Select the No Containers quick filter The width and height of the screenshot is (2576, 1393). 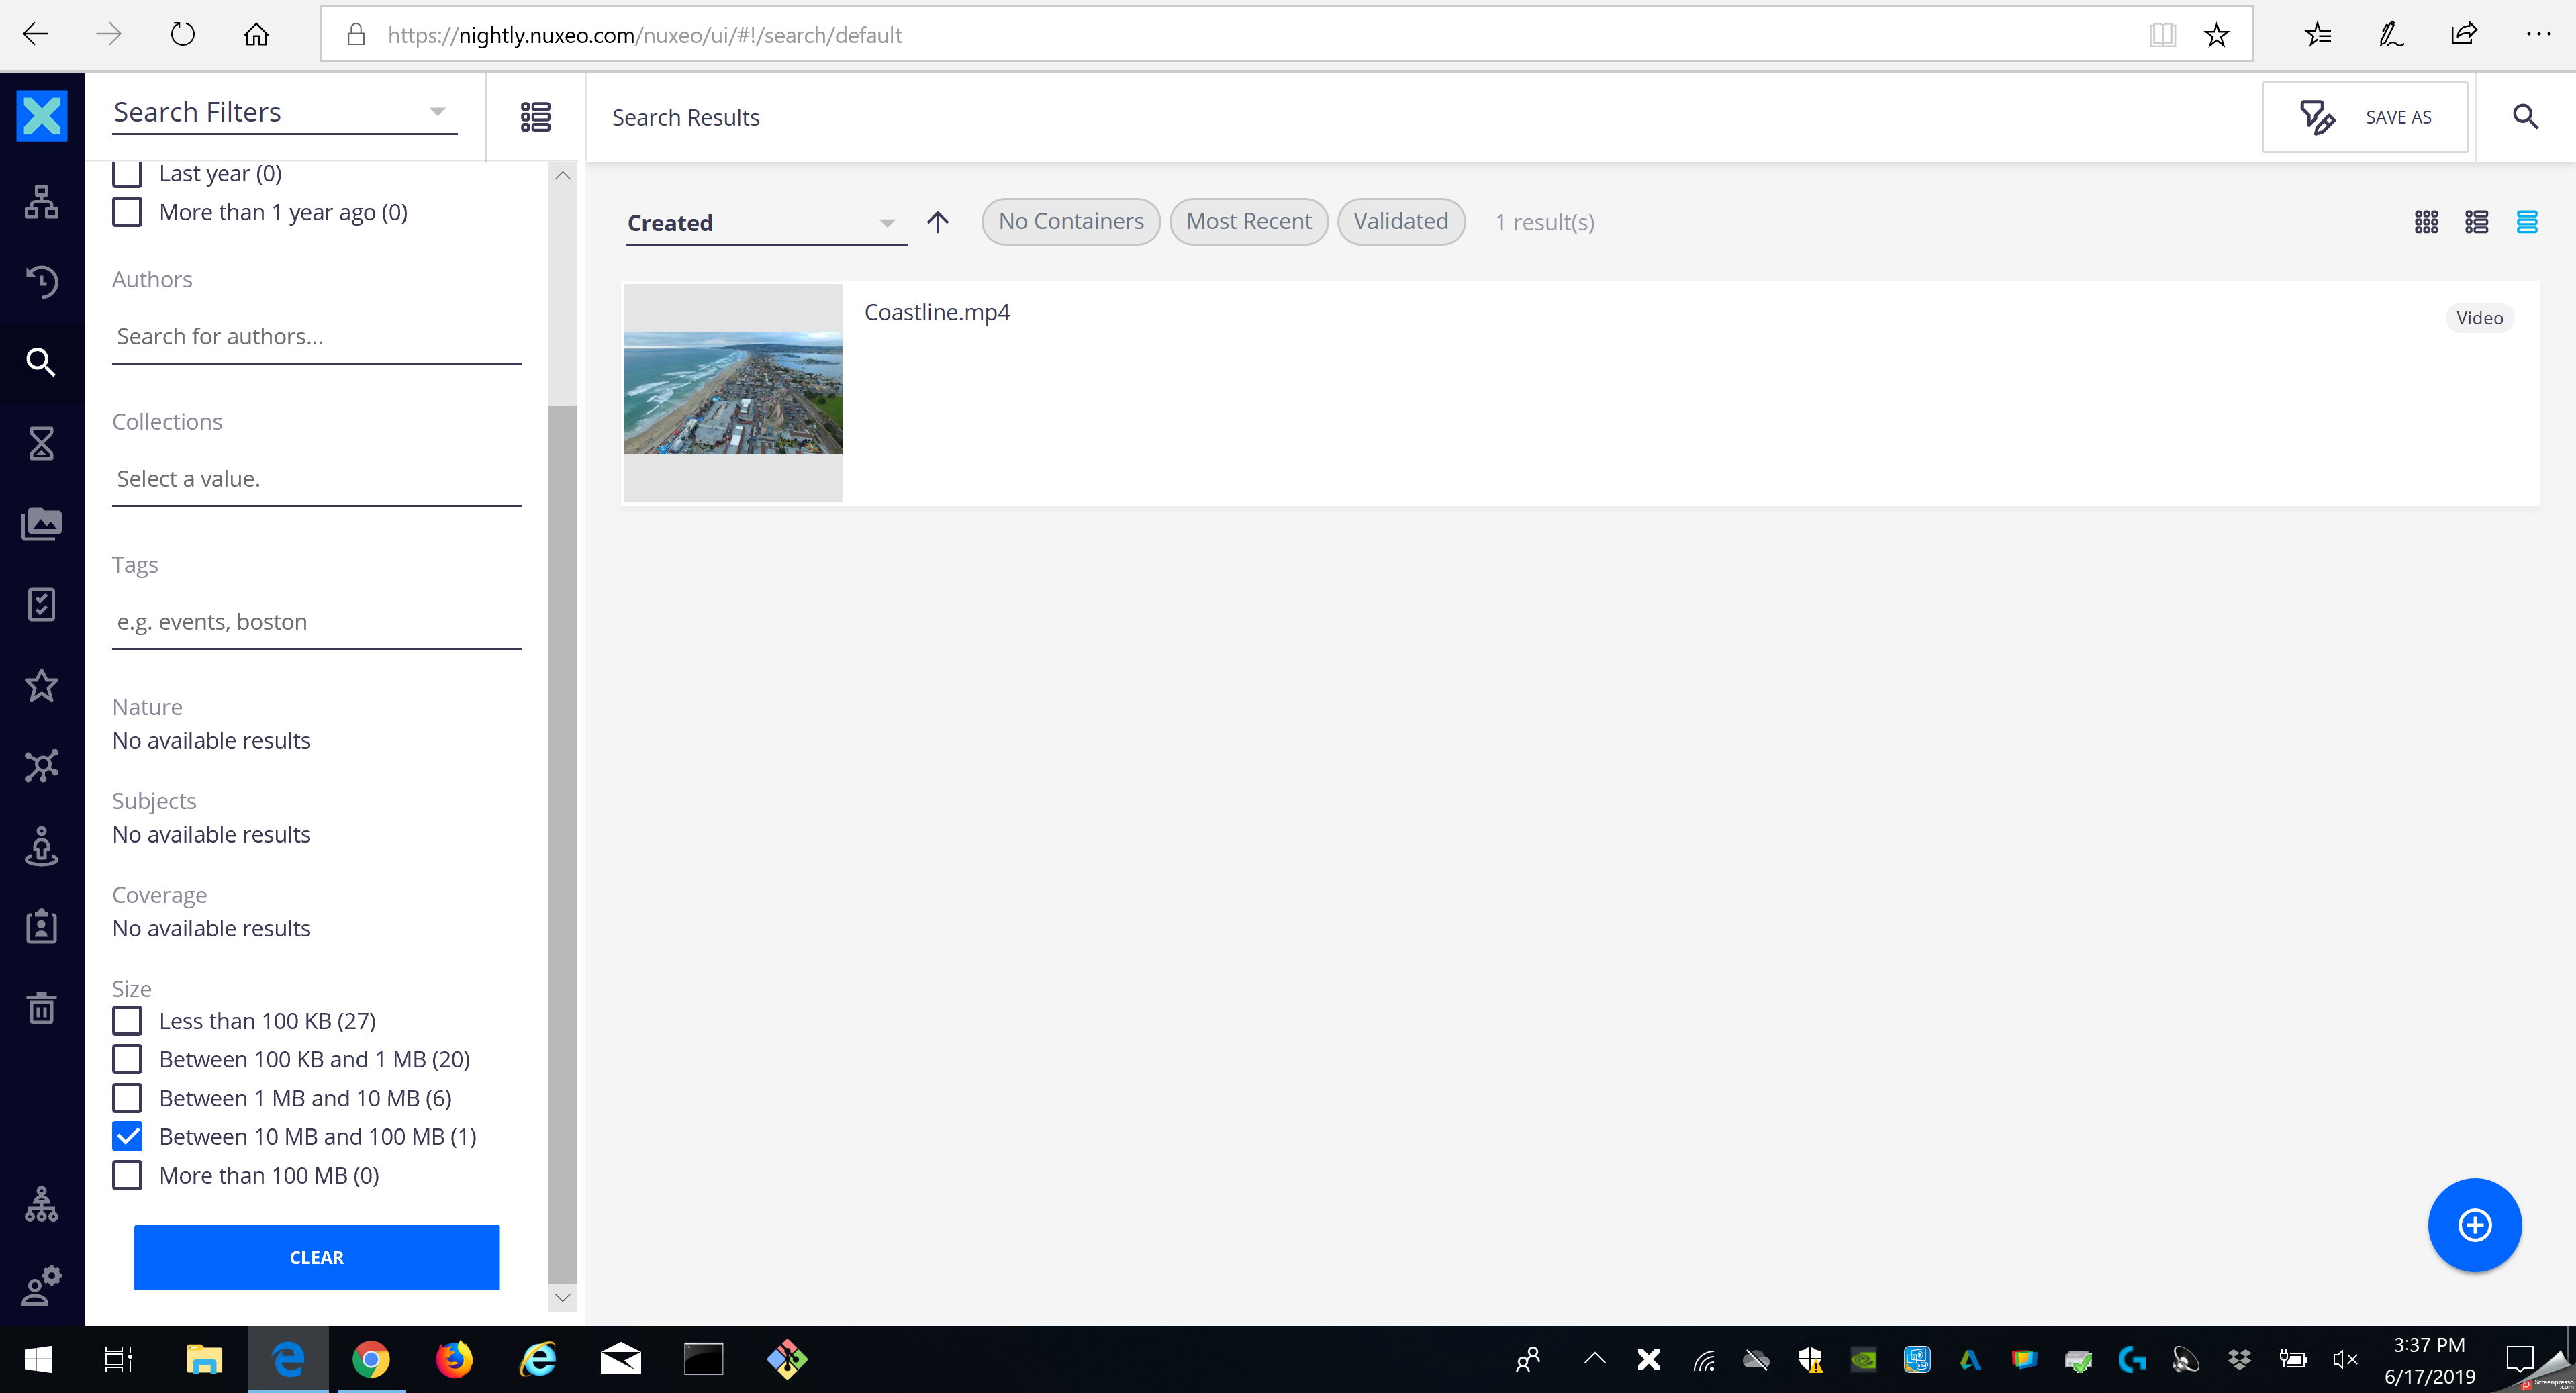pos(1070,221)
